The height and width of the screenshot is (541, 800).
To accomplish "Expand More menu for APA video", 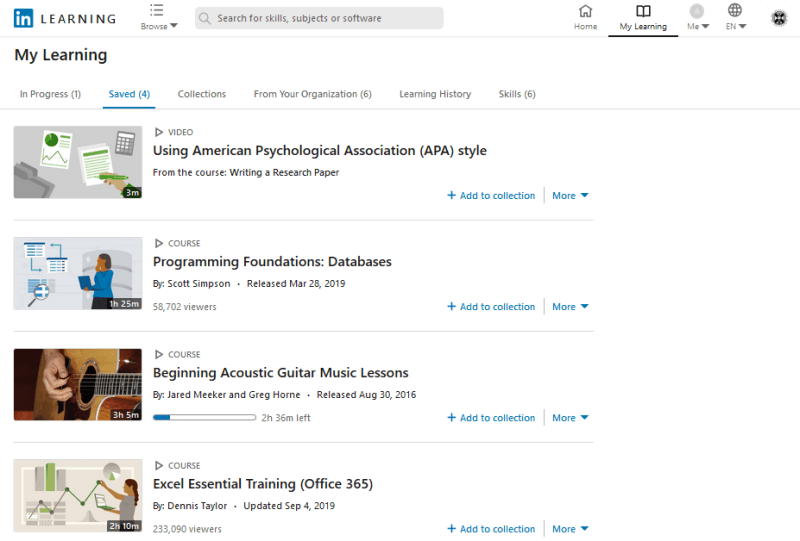I will click(570, 195).
